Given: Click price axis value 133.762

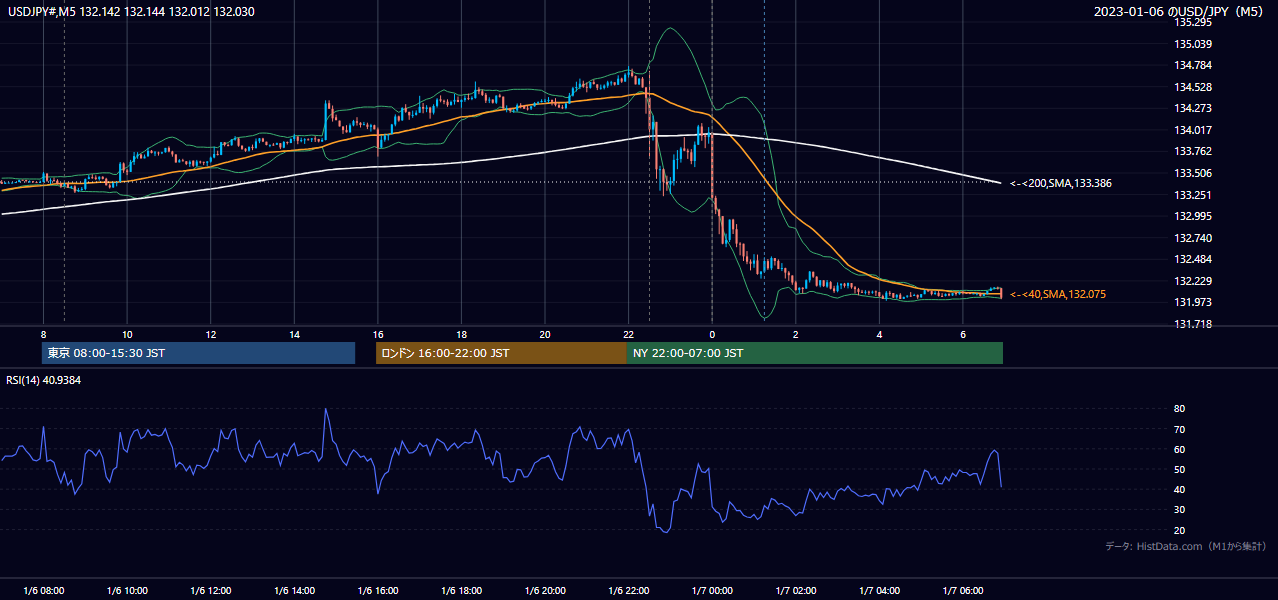Looking at the screenshot, I should pos(1192,152).
